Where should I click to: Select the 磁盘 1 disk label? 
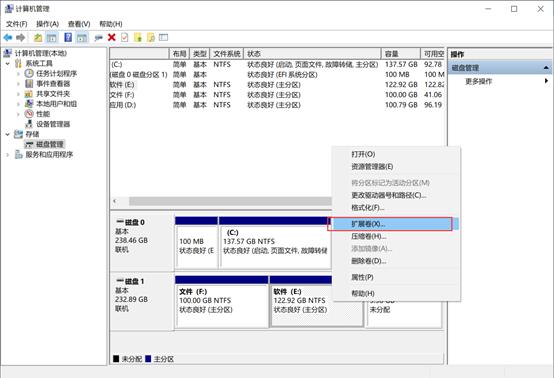142,301
